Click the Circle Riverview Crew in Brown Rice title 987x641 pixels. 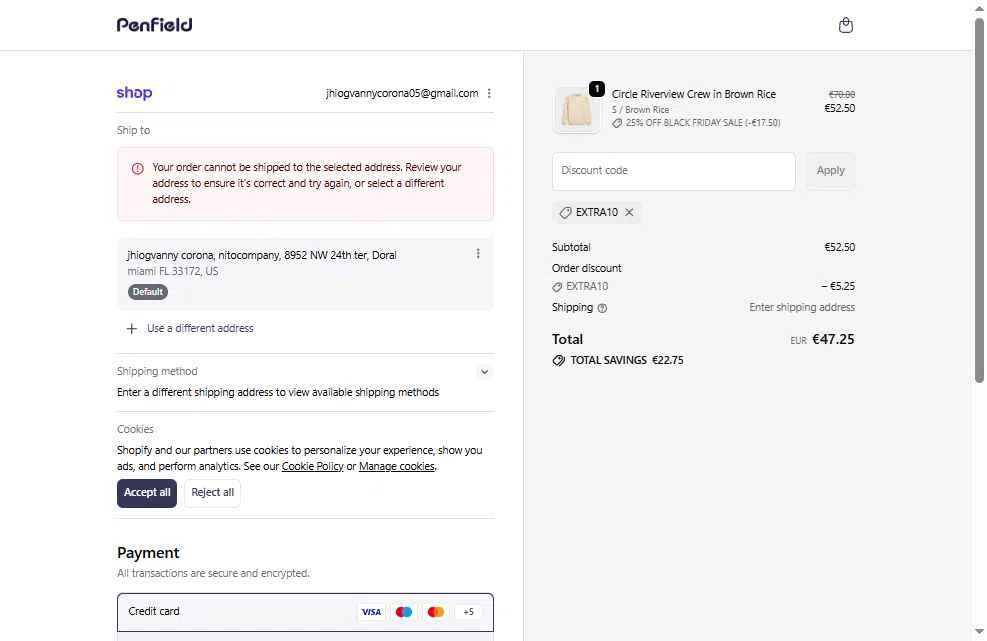(x=694, y=94)
